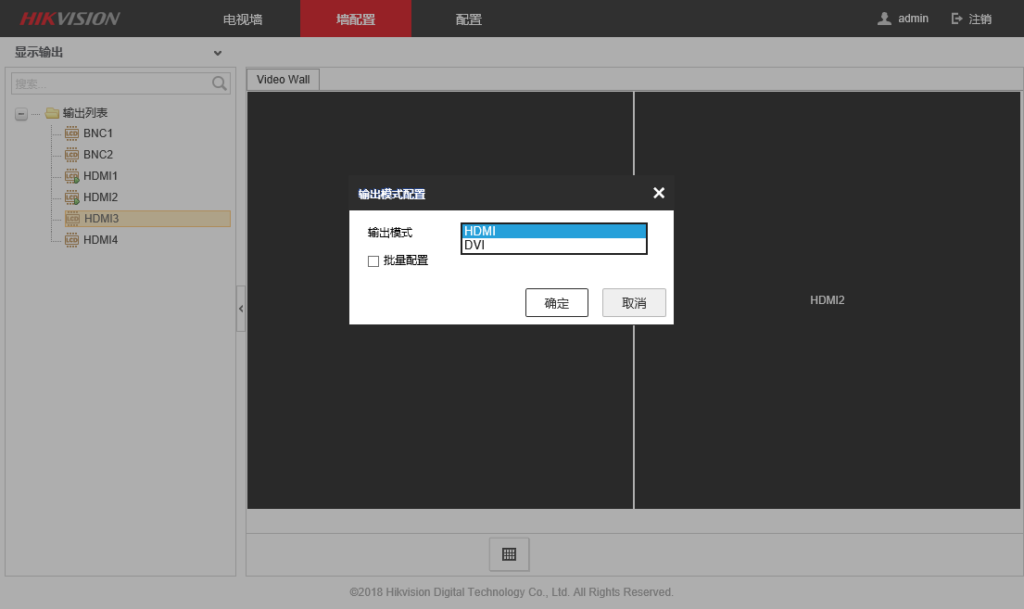1024x609 pixels.
Task: Open the video wall grid layout icon
Action: (509, 554)
